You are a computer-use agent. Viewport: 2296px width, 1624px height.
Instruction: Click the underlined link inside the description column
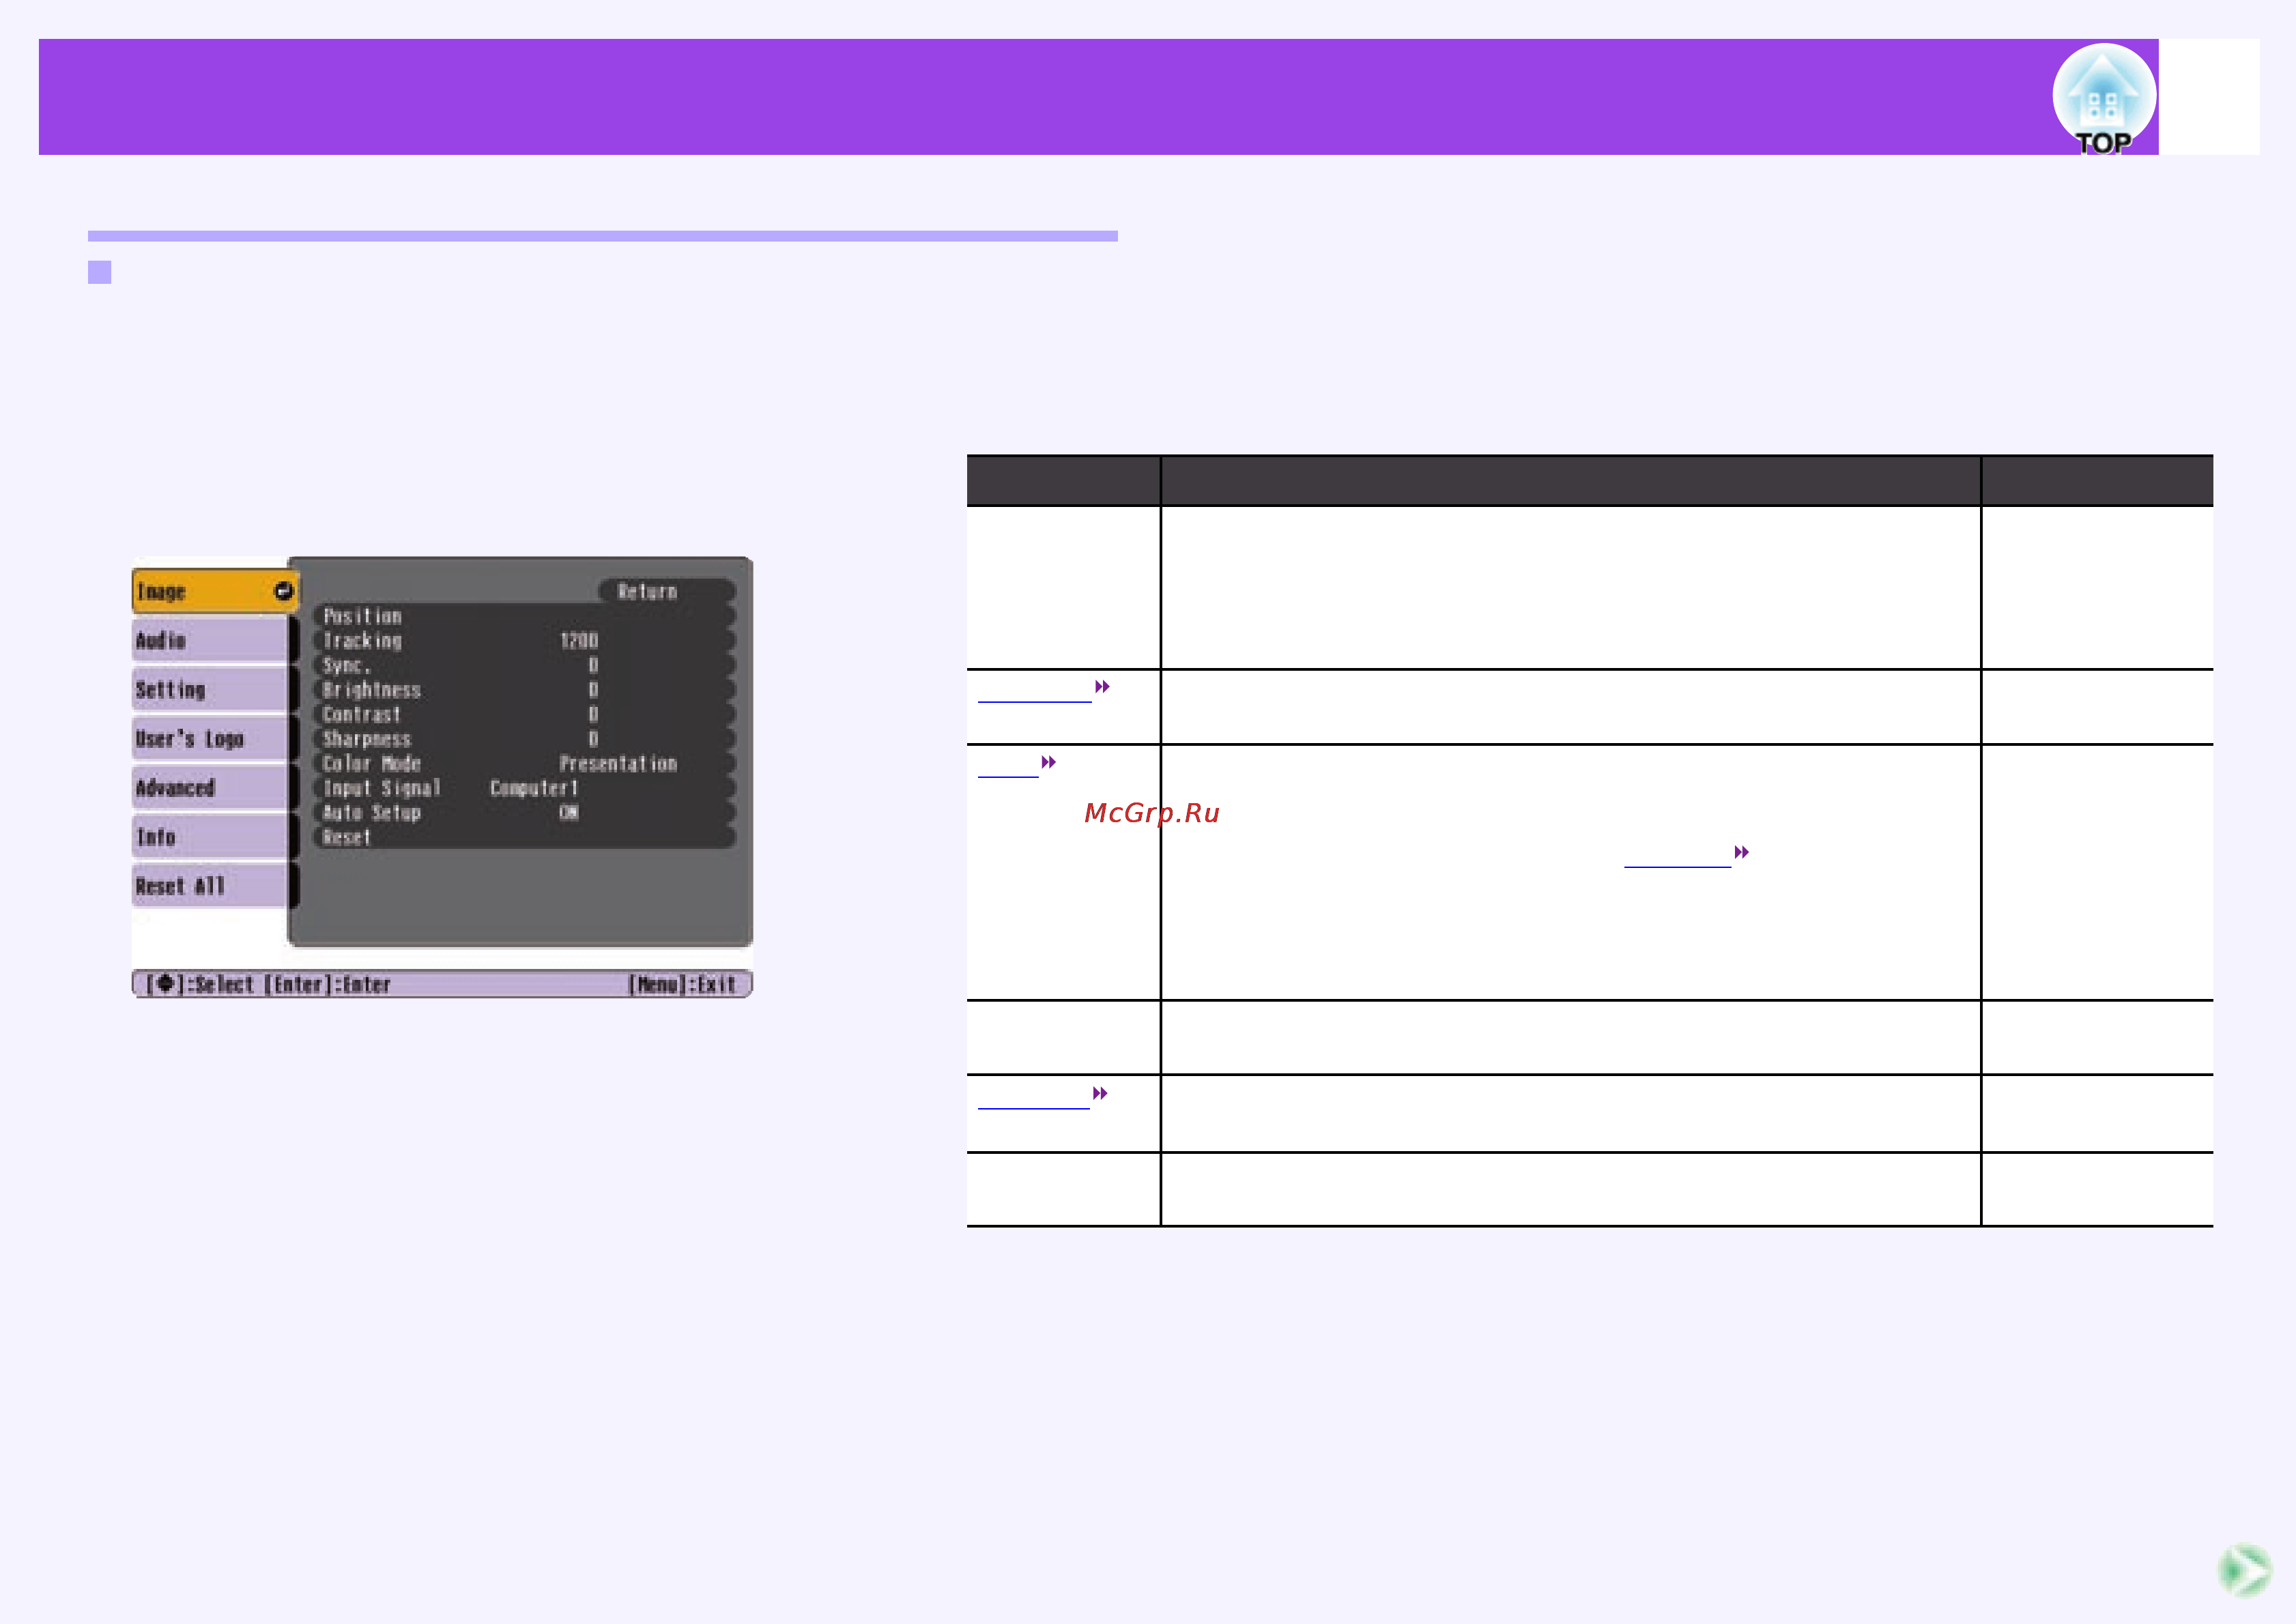pos(1677,856)
